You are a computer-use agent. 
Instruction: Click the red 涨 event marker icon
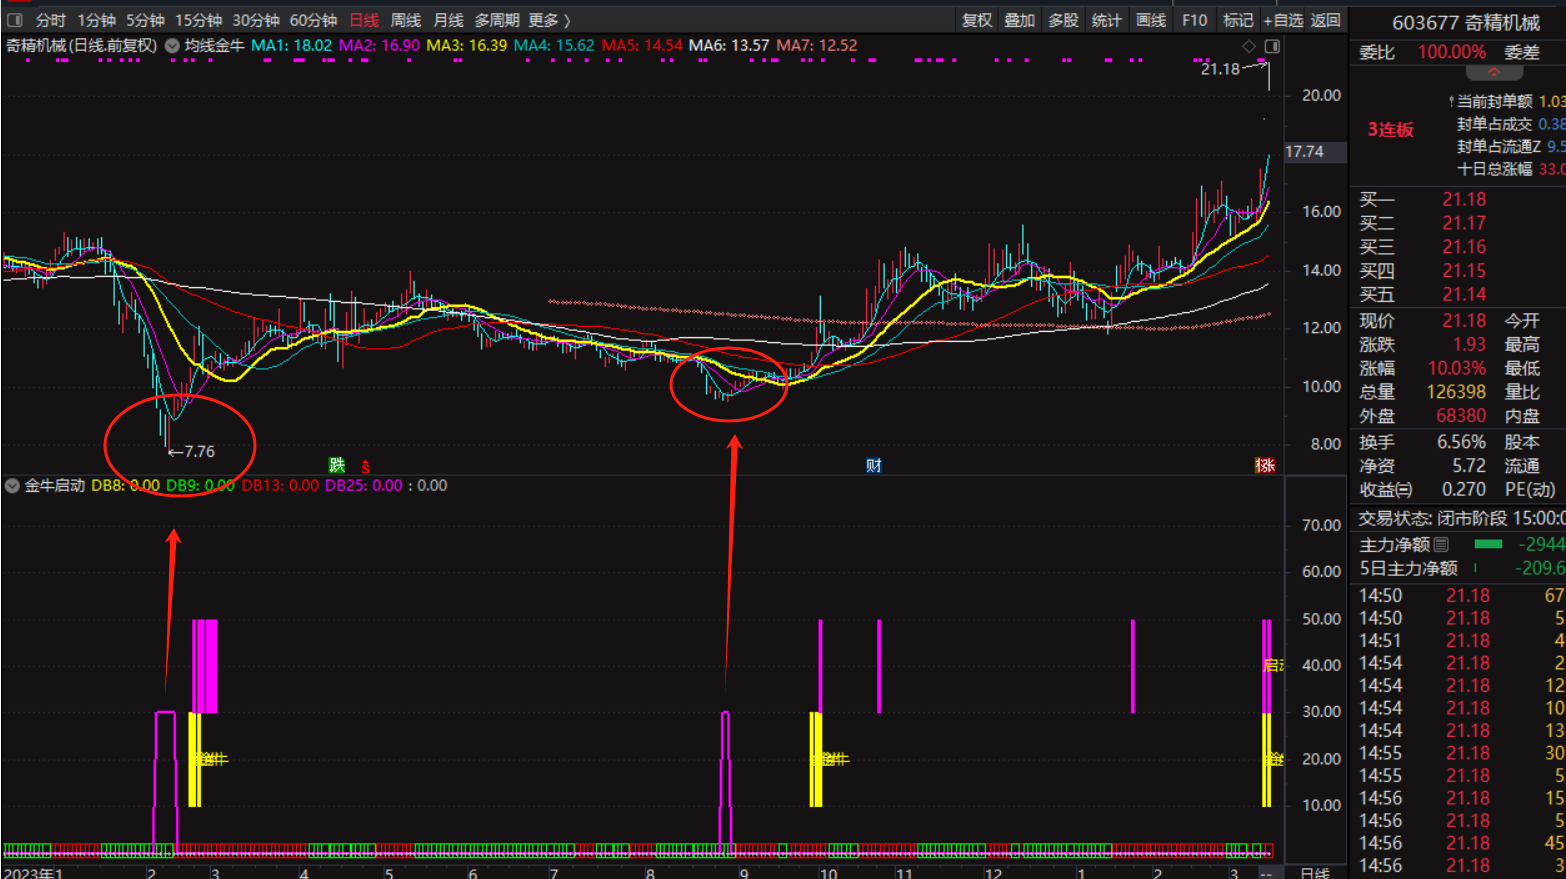coord(1265,465)
